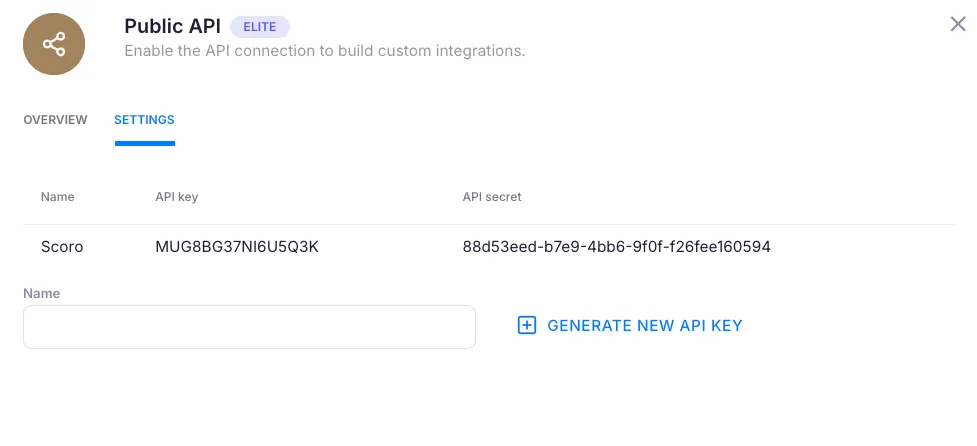Switch to the Overview tab
977x446 pixels.
coord(55,120)
